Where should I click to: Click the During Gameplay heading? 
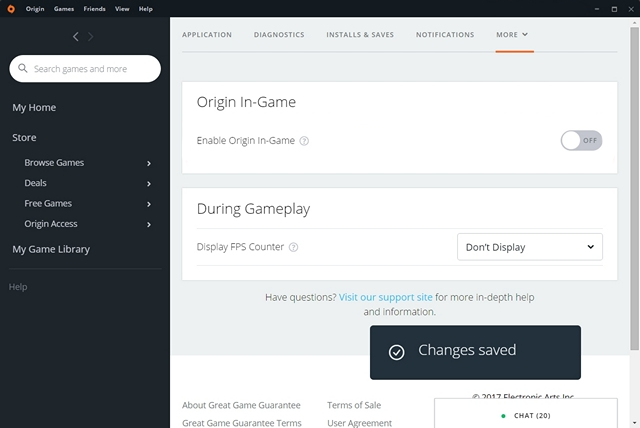253,209
